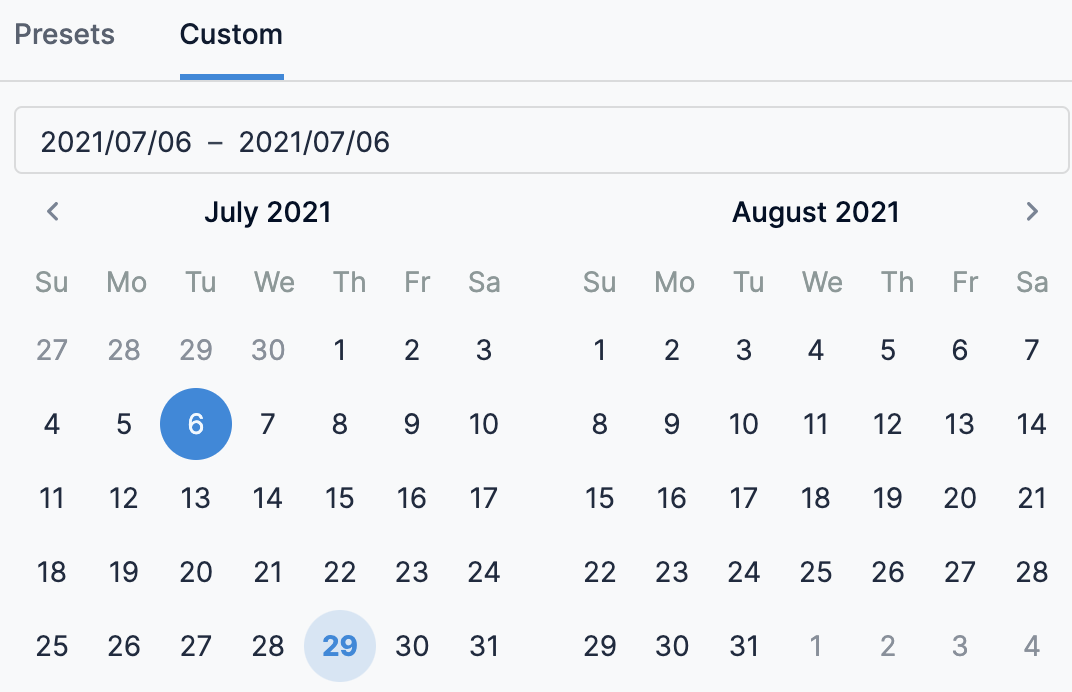Select July 31 in July calendar
Image resolution: width=1072 pixels, height=692 pixels.
(484, 646)
